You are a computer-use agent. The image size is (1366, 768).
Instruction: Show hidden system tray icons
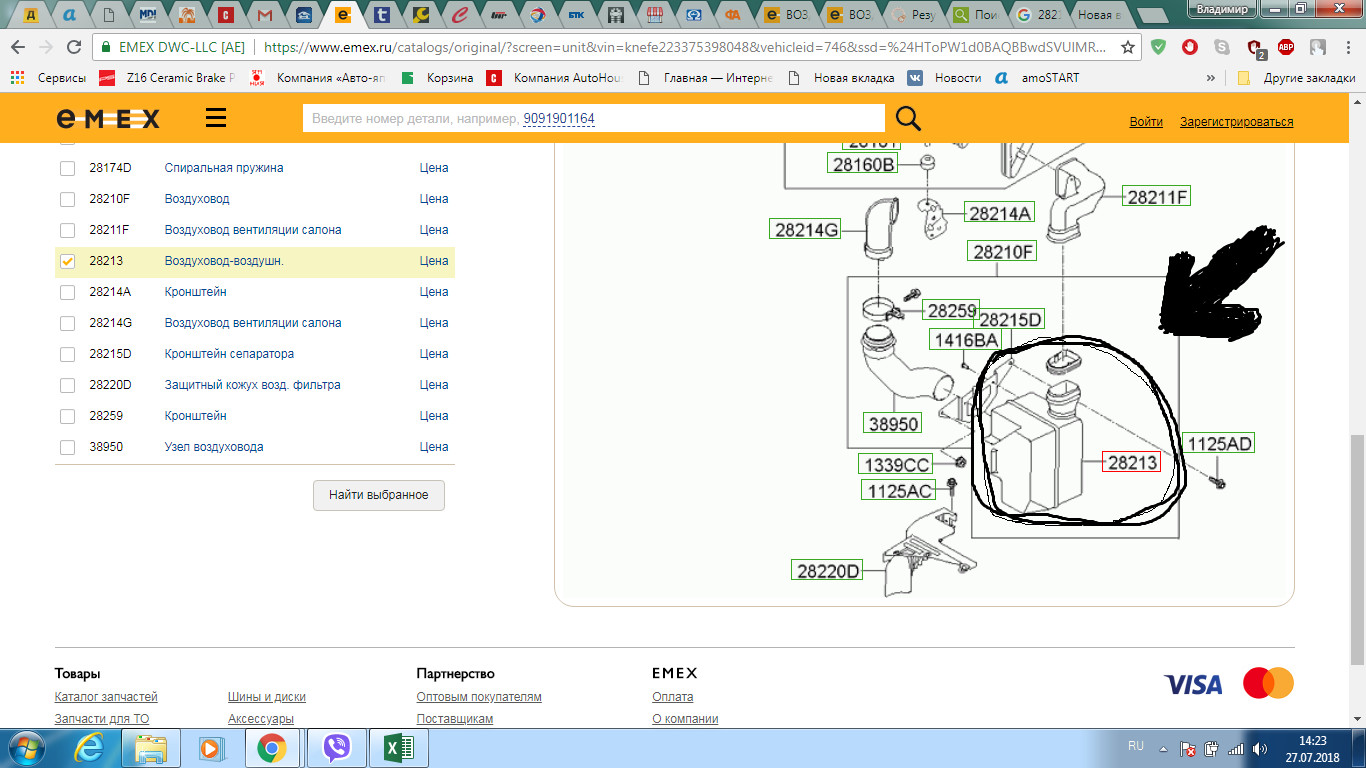[x=1162, y=748]
